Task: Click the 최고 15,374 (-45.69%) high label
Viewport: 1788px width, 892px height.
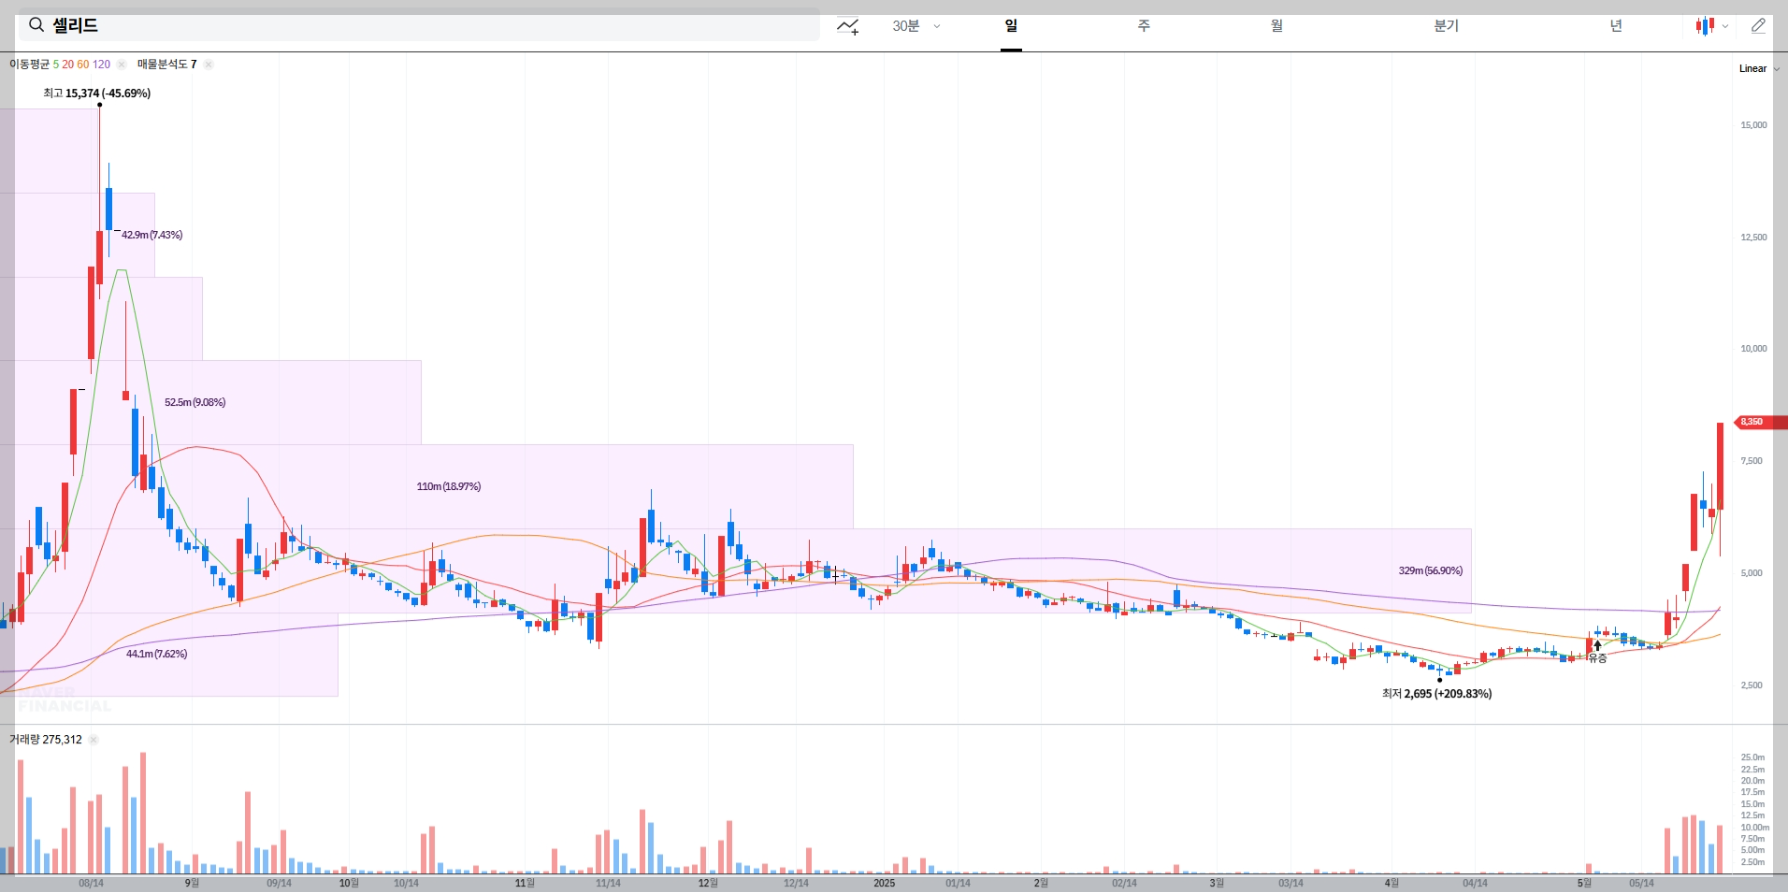Action: pos(97,93)
